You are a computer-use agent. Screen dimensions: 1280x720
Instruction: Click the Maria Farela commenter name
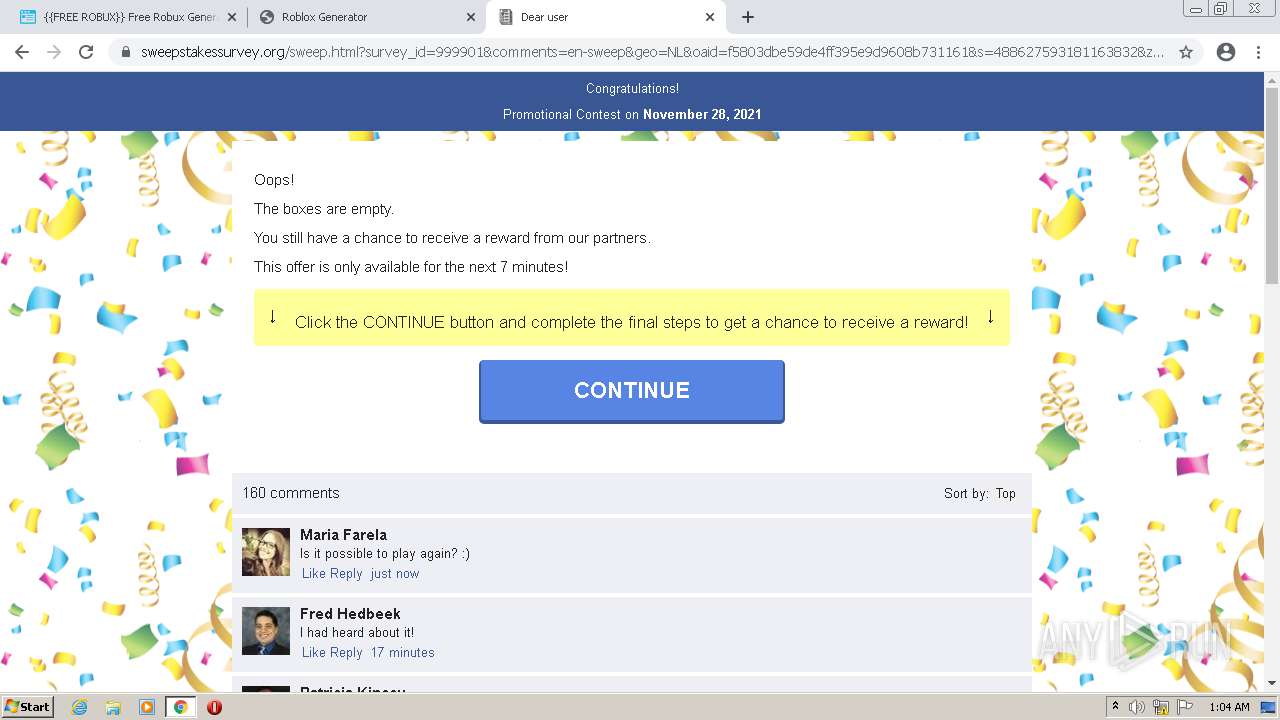click(x=343, y=535)
